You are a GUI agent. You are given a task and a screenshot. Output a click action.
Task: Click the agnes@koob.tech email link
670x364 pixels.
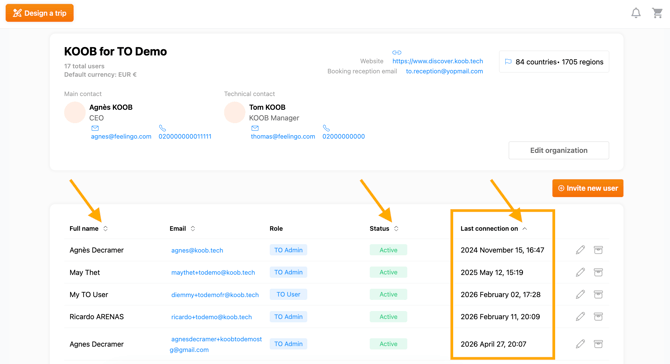coord(197,250)
